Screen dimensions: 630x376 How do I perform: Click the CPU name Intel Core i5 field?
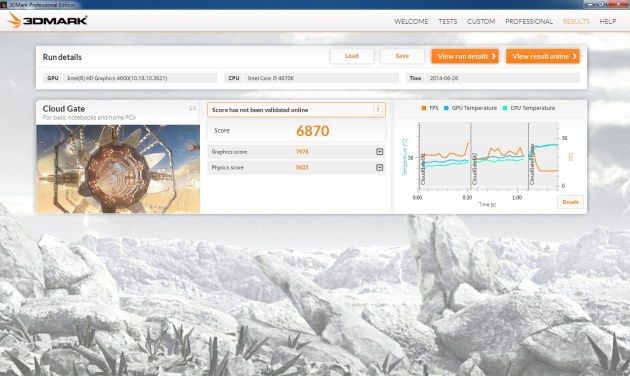click(321, 78)
